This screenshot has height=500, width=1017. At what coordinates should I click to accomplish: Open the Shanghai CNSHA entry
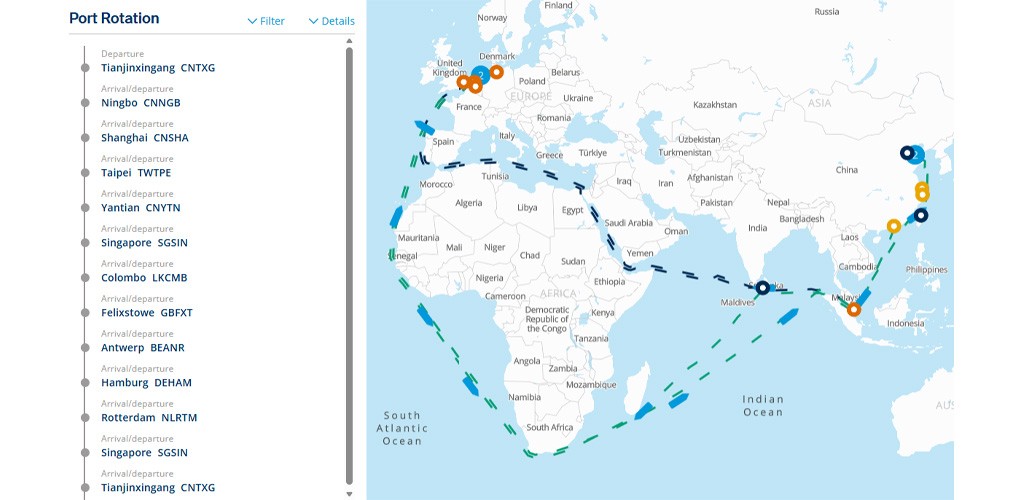(x=145, y=137)
